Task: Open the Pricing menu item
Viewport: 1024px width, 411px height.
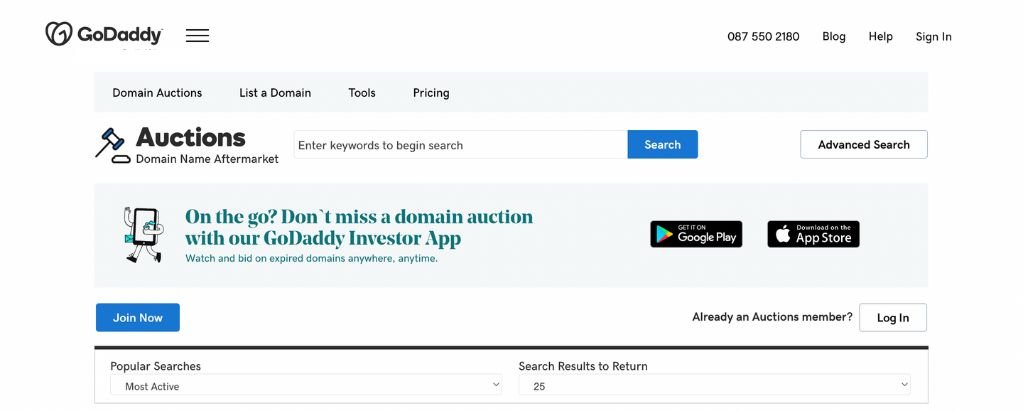Action: pyautogui.click(x=431, y=93)
